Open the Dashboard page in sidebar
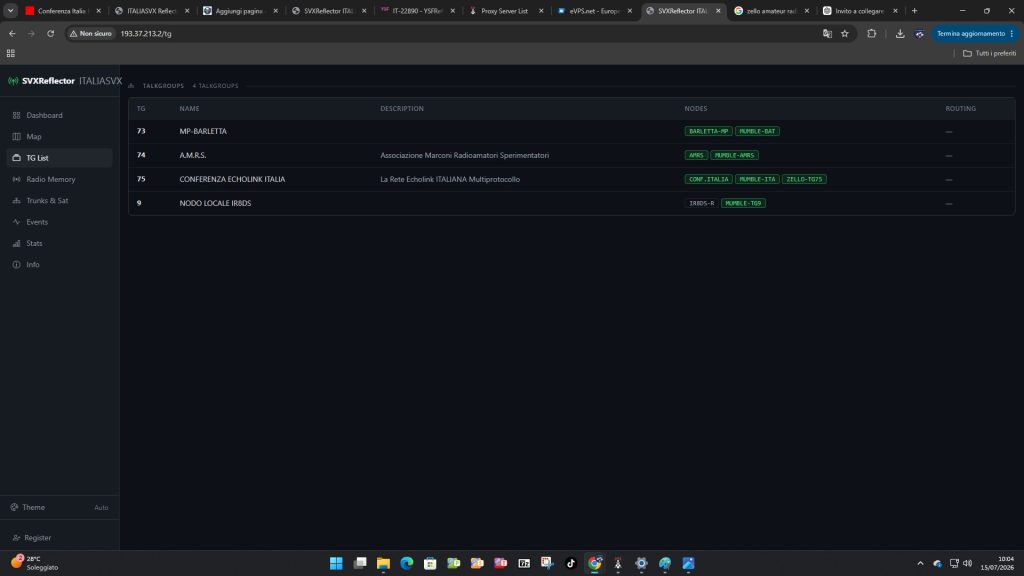Image resolution: width=1024 pixels, height=576 pixels. [59, 115]
